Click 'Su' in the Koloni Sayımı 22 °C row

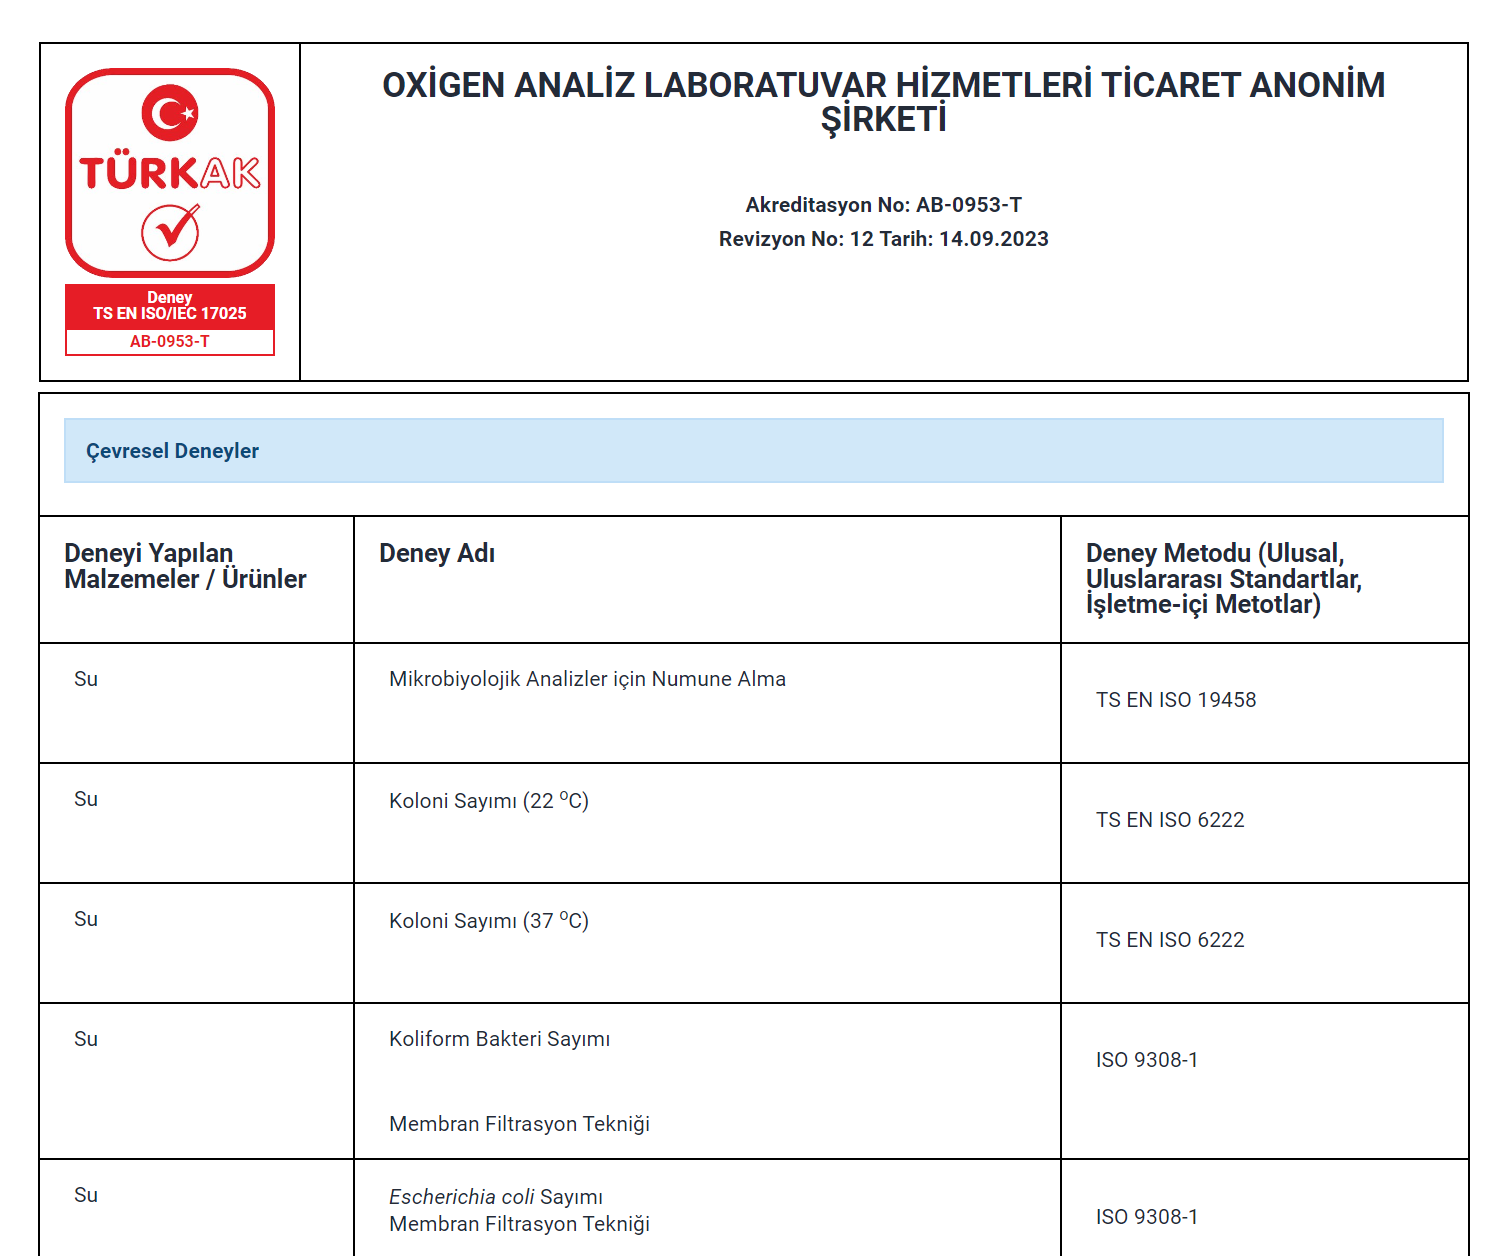(x=86, y=799)
